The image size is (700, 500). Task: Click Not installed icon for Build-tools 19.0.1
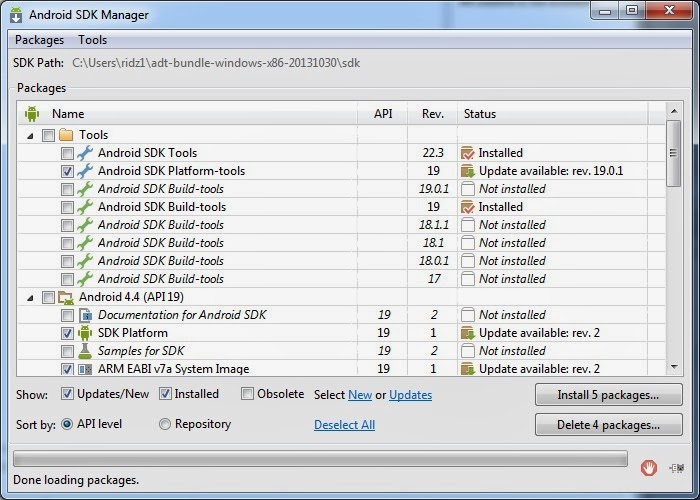(467, 189)
